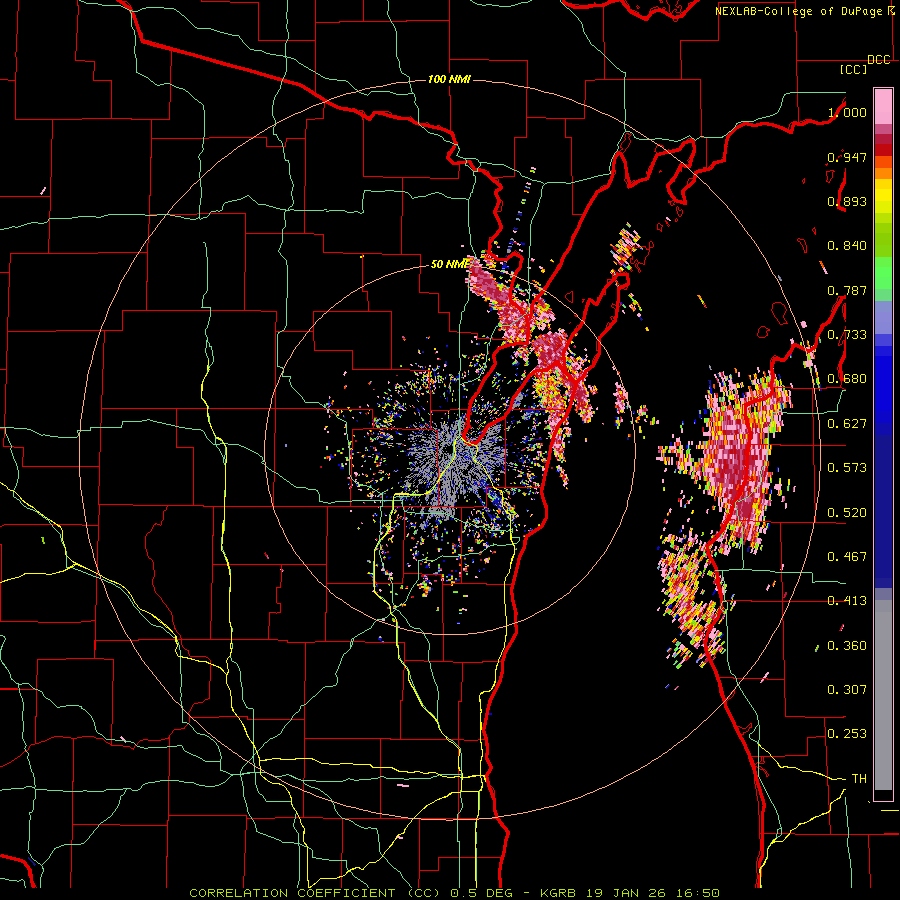Select the 0.733 legend value

tap(847, 335)
